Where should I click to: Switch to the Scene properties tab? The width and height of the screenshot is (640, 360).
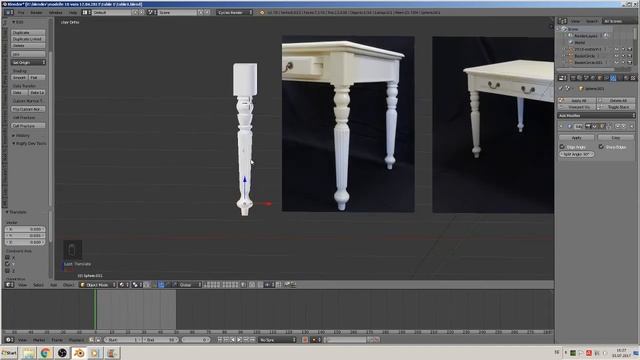(x=586, y=78)
